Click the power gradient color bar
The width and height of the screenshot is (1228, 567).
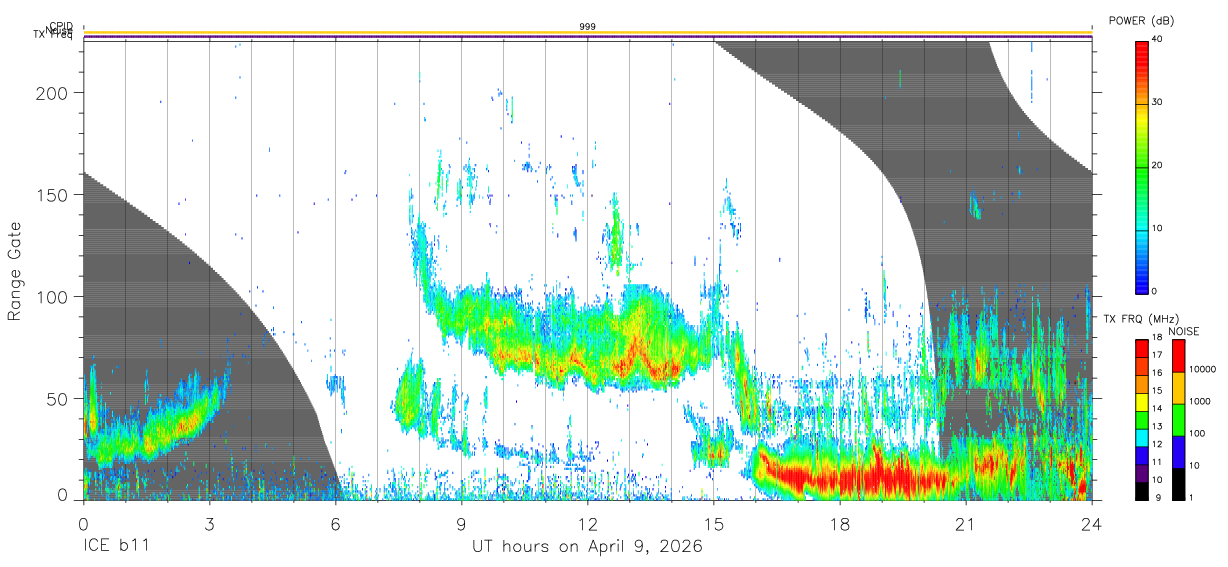[x=1142, y=166]
